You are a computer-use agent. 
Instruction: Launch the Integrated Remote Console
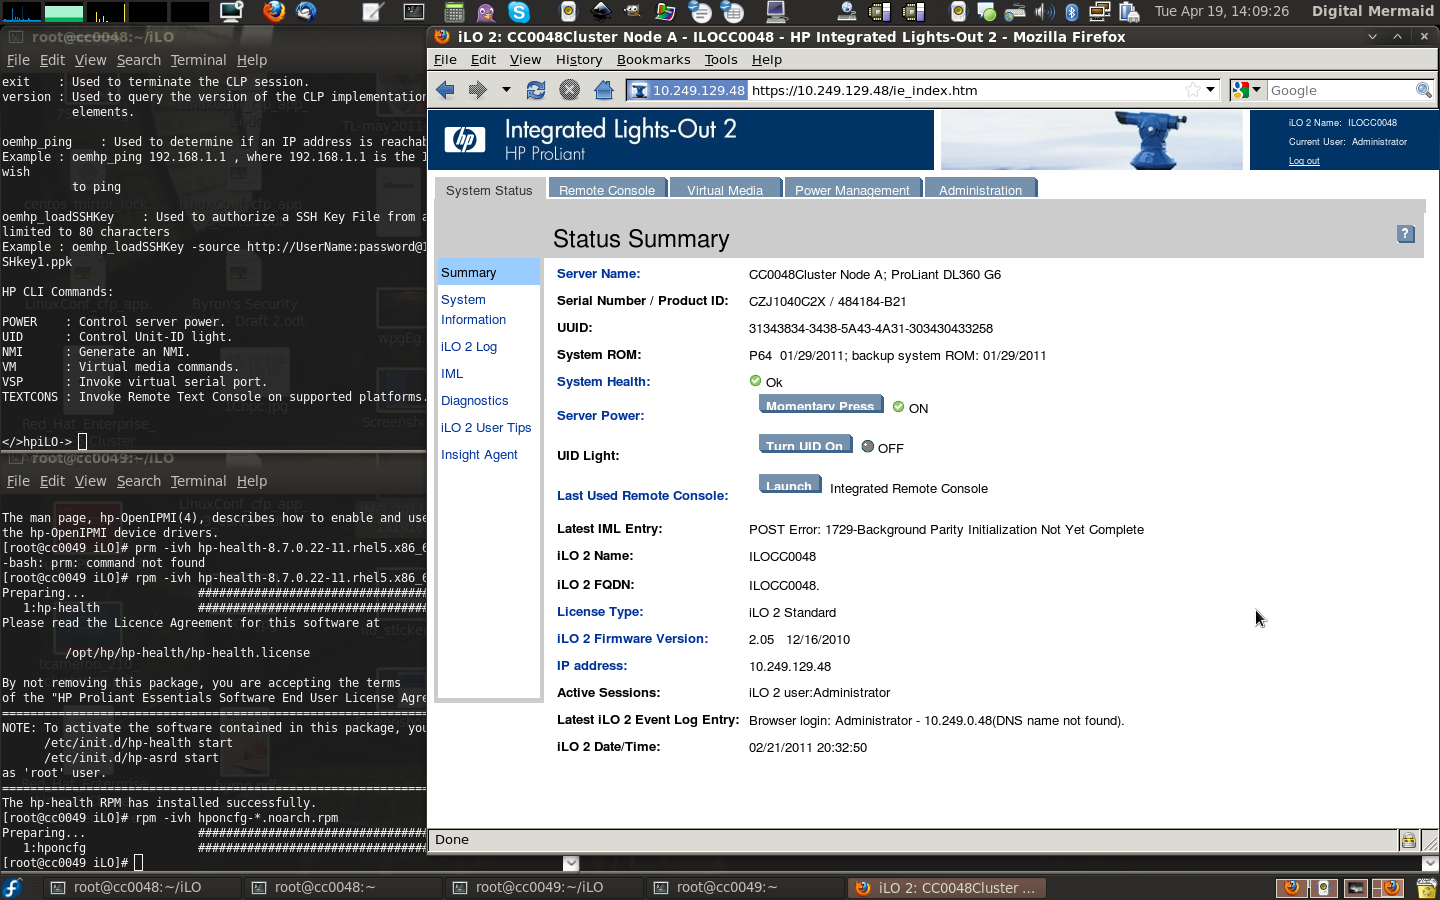789,485
